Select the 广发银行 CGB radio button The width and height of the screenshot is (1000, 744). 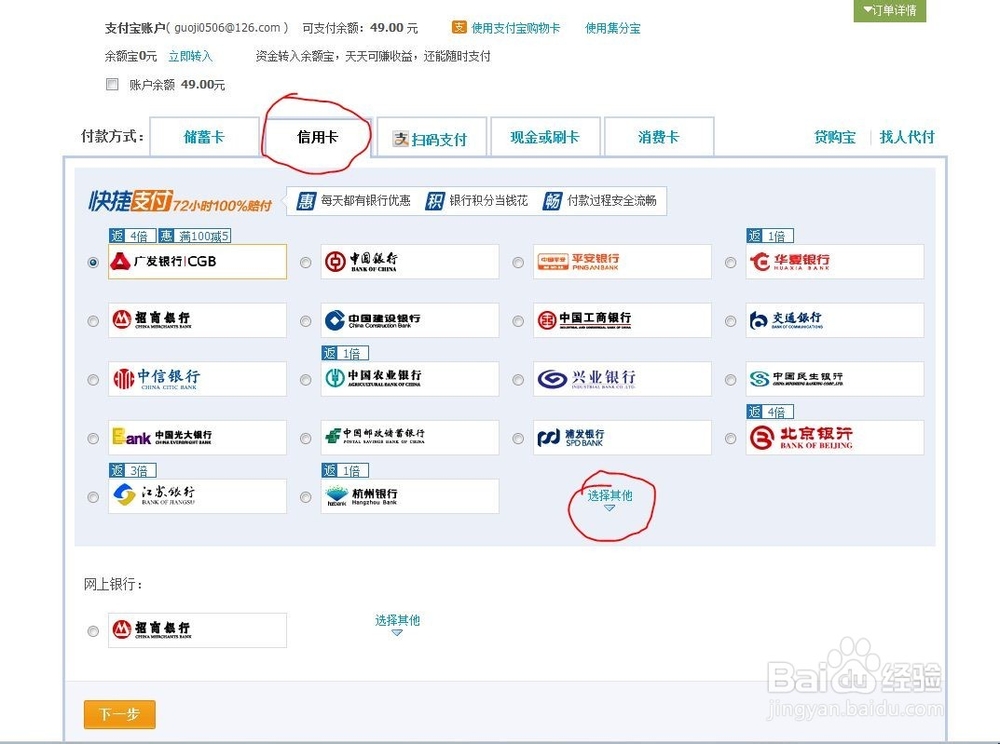coord(93,263)
